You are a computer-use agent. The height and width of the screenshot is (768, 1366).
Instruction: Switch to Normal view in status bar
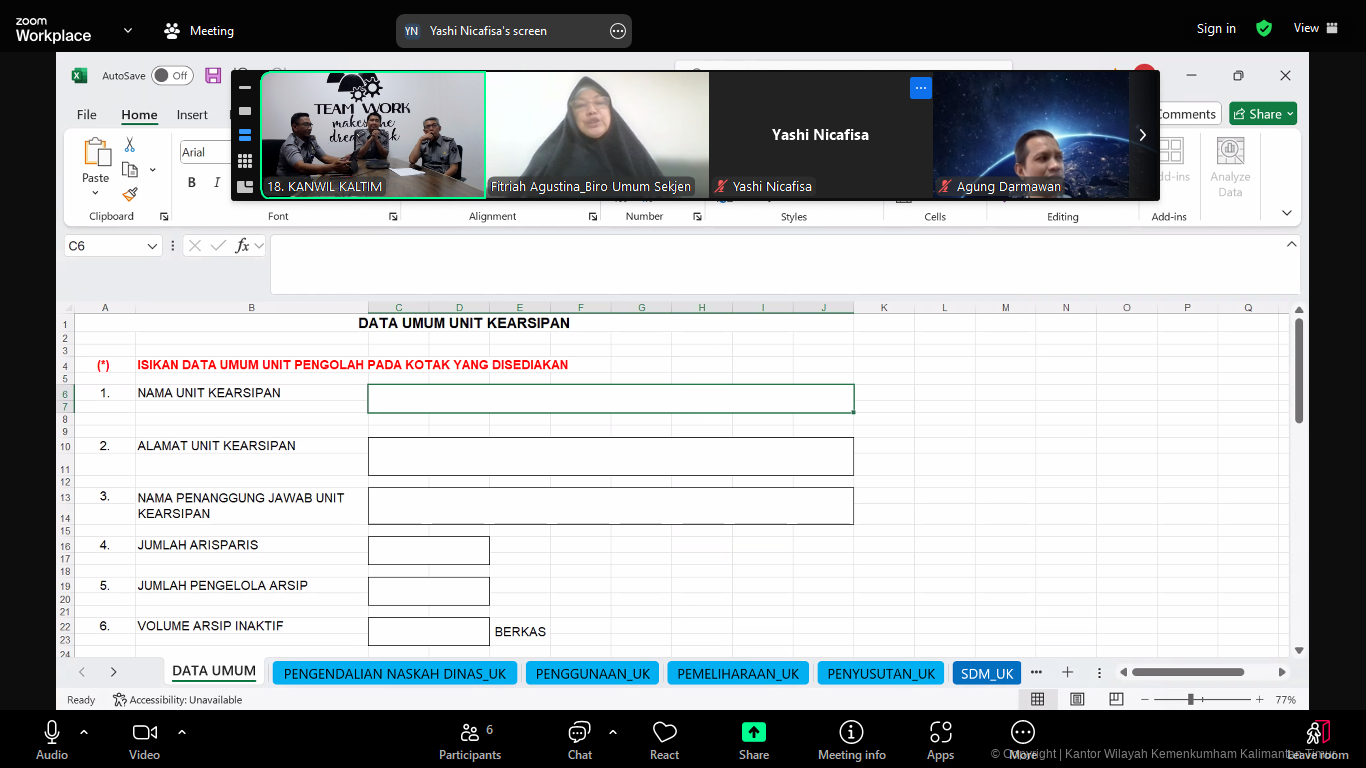pyautogui.click(x=1038, y=700)
